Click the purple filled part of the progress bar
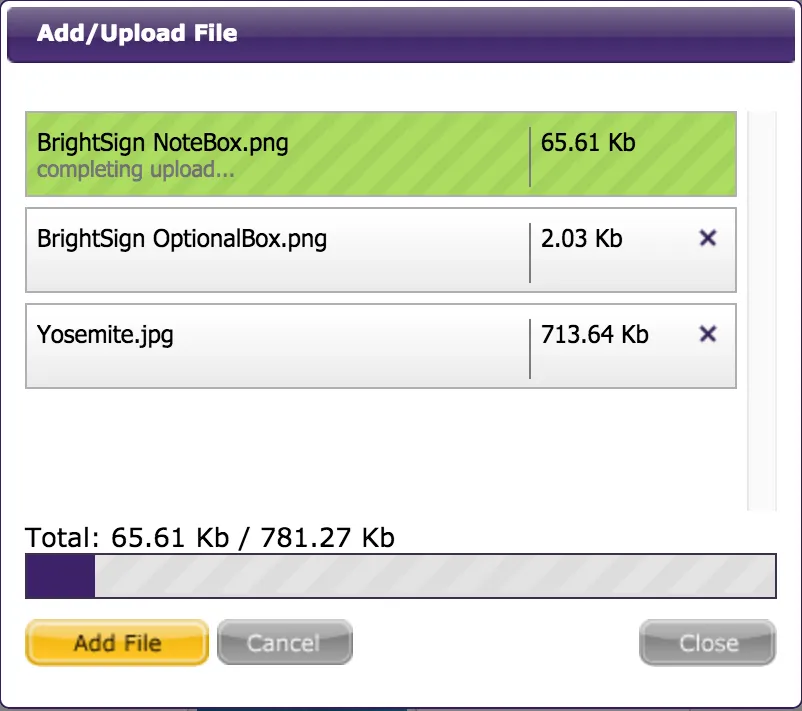This screenshot has height=711, width=802. point(60,576)
